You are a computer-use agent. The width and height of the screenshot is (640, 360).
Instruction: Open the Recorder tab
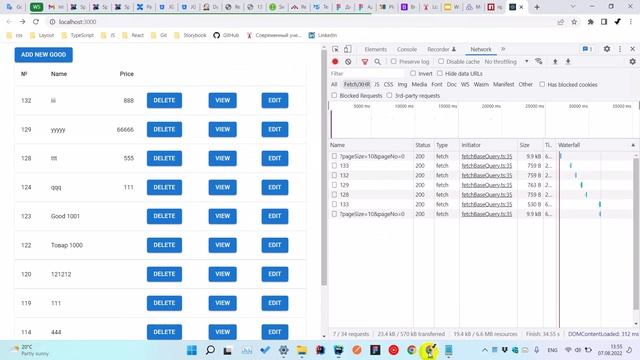click(x=442, y=49)
